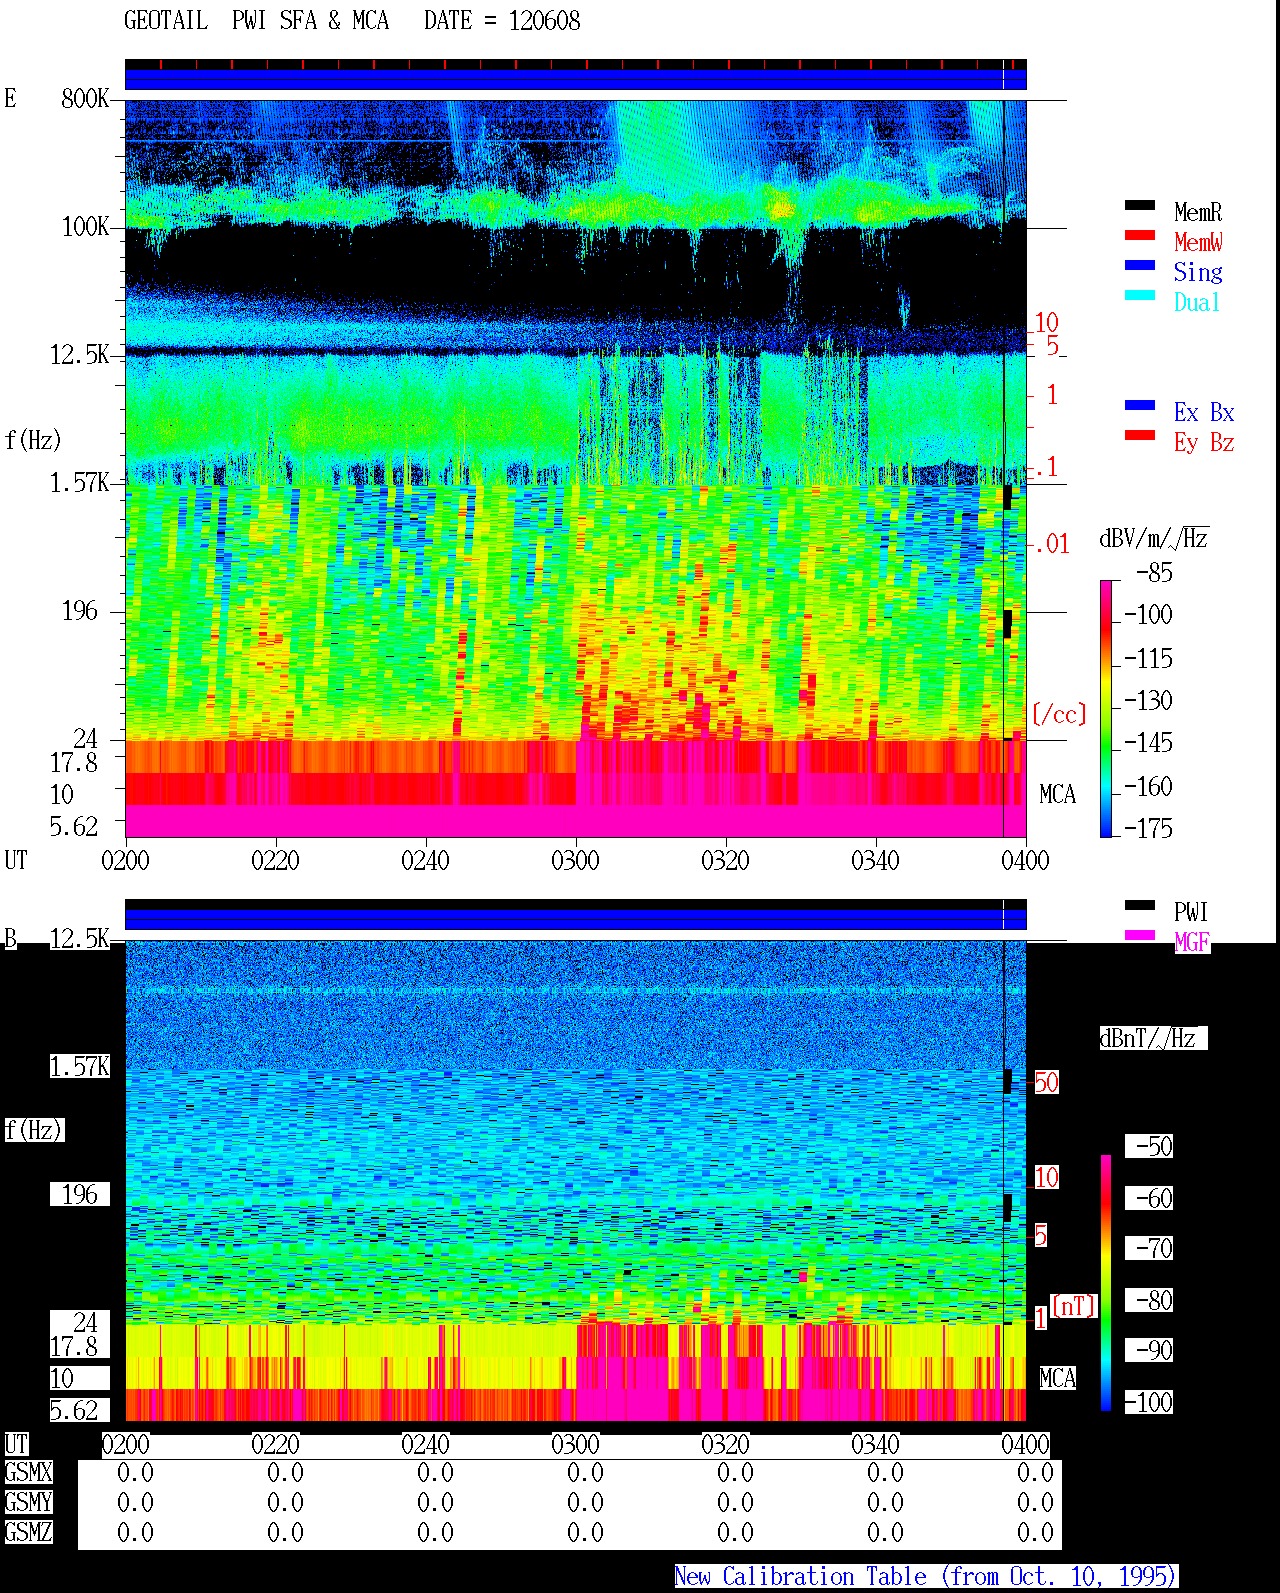1280x1593 pixels.
Task: Click the blue Sing legend swatch
Action: (x=1139, y=266)
